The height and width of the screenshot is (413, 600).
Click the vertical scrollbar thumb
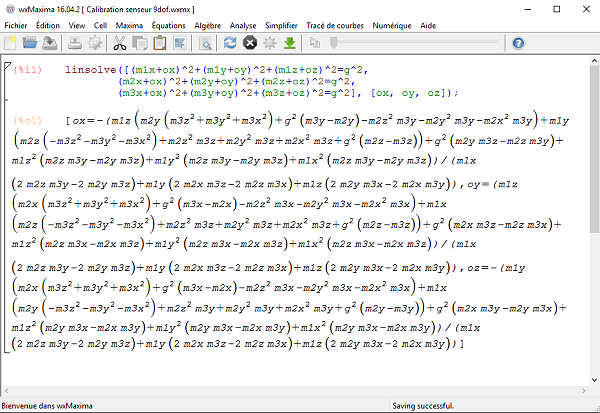click(594, 149)
